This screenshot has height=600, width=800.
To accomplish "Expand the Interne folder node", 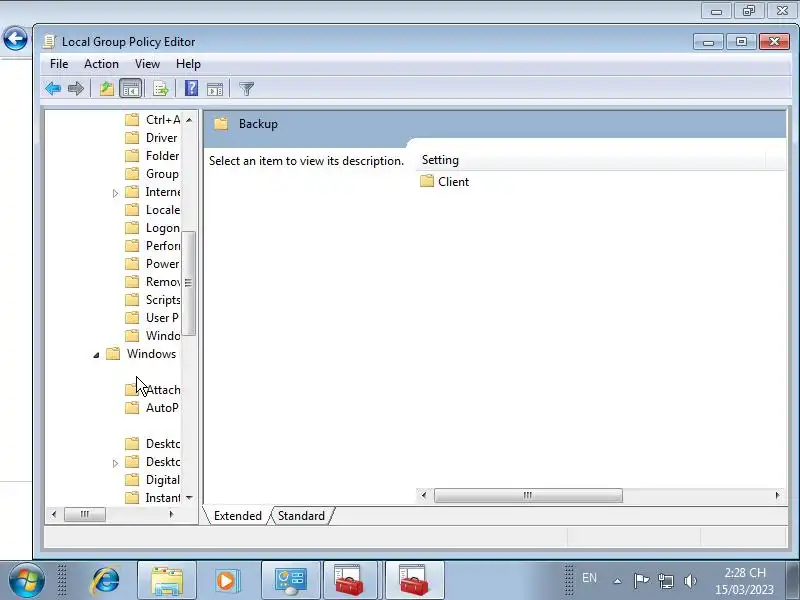I will click(x=115, y=193).
